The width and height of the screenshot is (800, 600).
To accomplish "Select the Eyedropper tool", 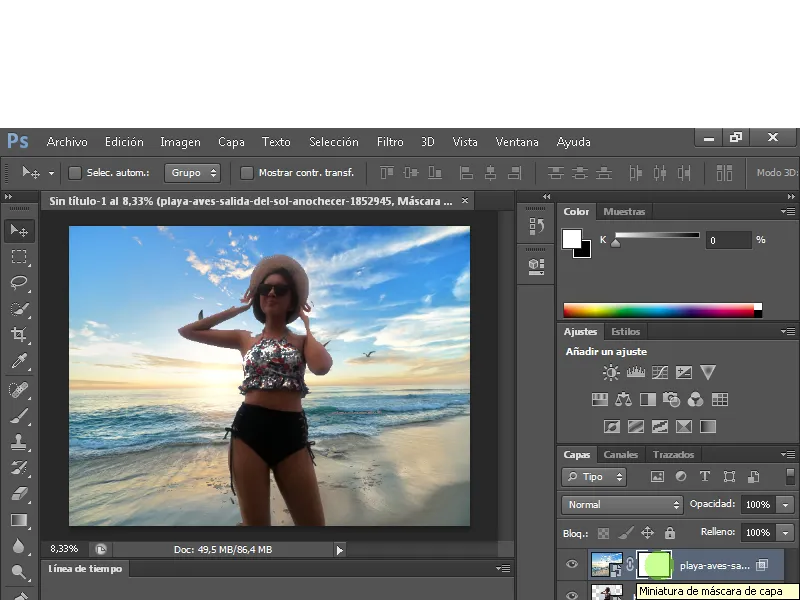I will point(19,361).
